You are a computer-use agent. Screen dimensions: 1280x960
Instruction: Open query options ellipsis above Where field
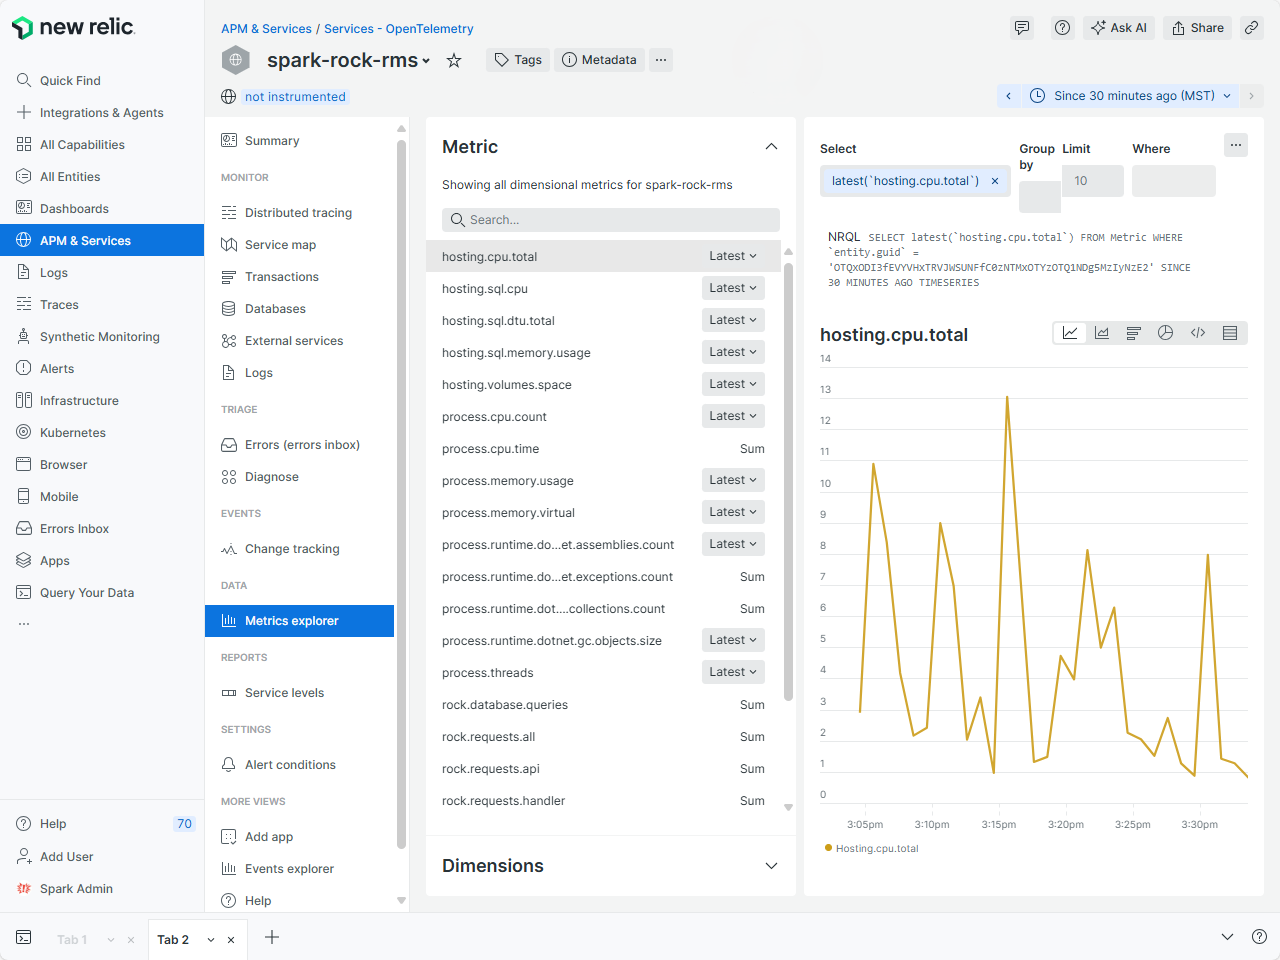point(1236,145)
